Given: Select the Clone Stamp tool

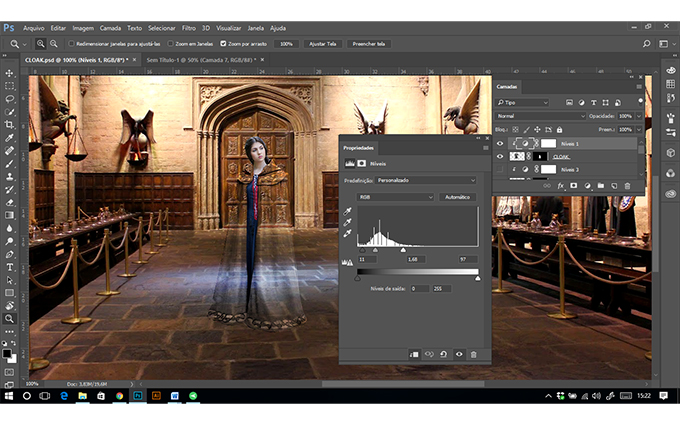Looking at the screenshot, I should [x=9, y=177].
